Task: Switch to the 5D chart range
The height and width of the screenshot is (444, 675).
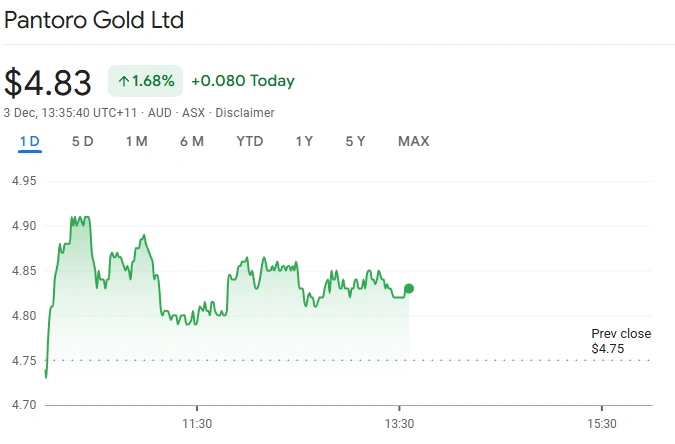Action: pyautogui.click(x=83, y=141)
